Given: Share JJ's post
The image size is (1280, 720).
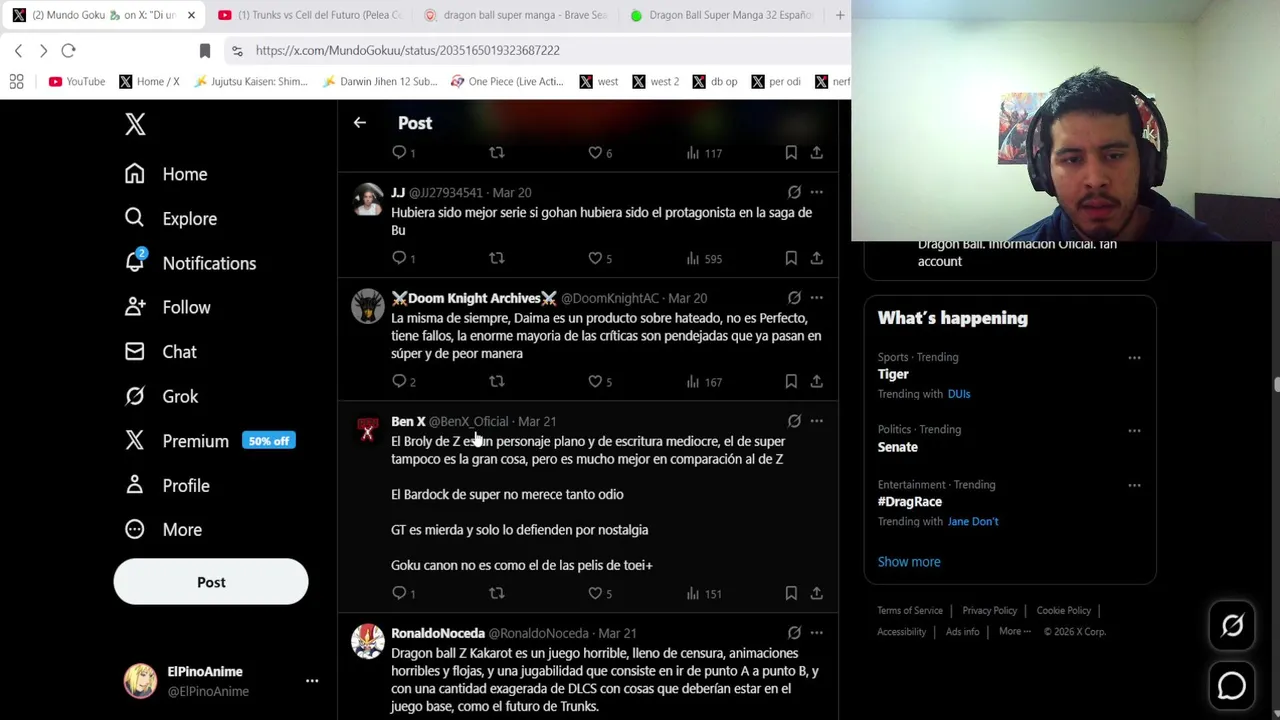Looking at the screenshot, I should tap(817, 258).
